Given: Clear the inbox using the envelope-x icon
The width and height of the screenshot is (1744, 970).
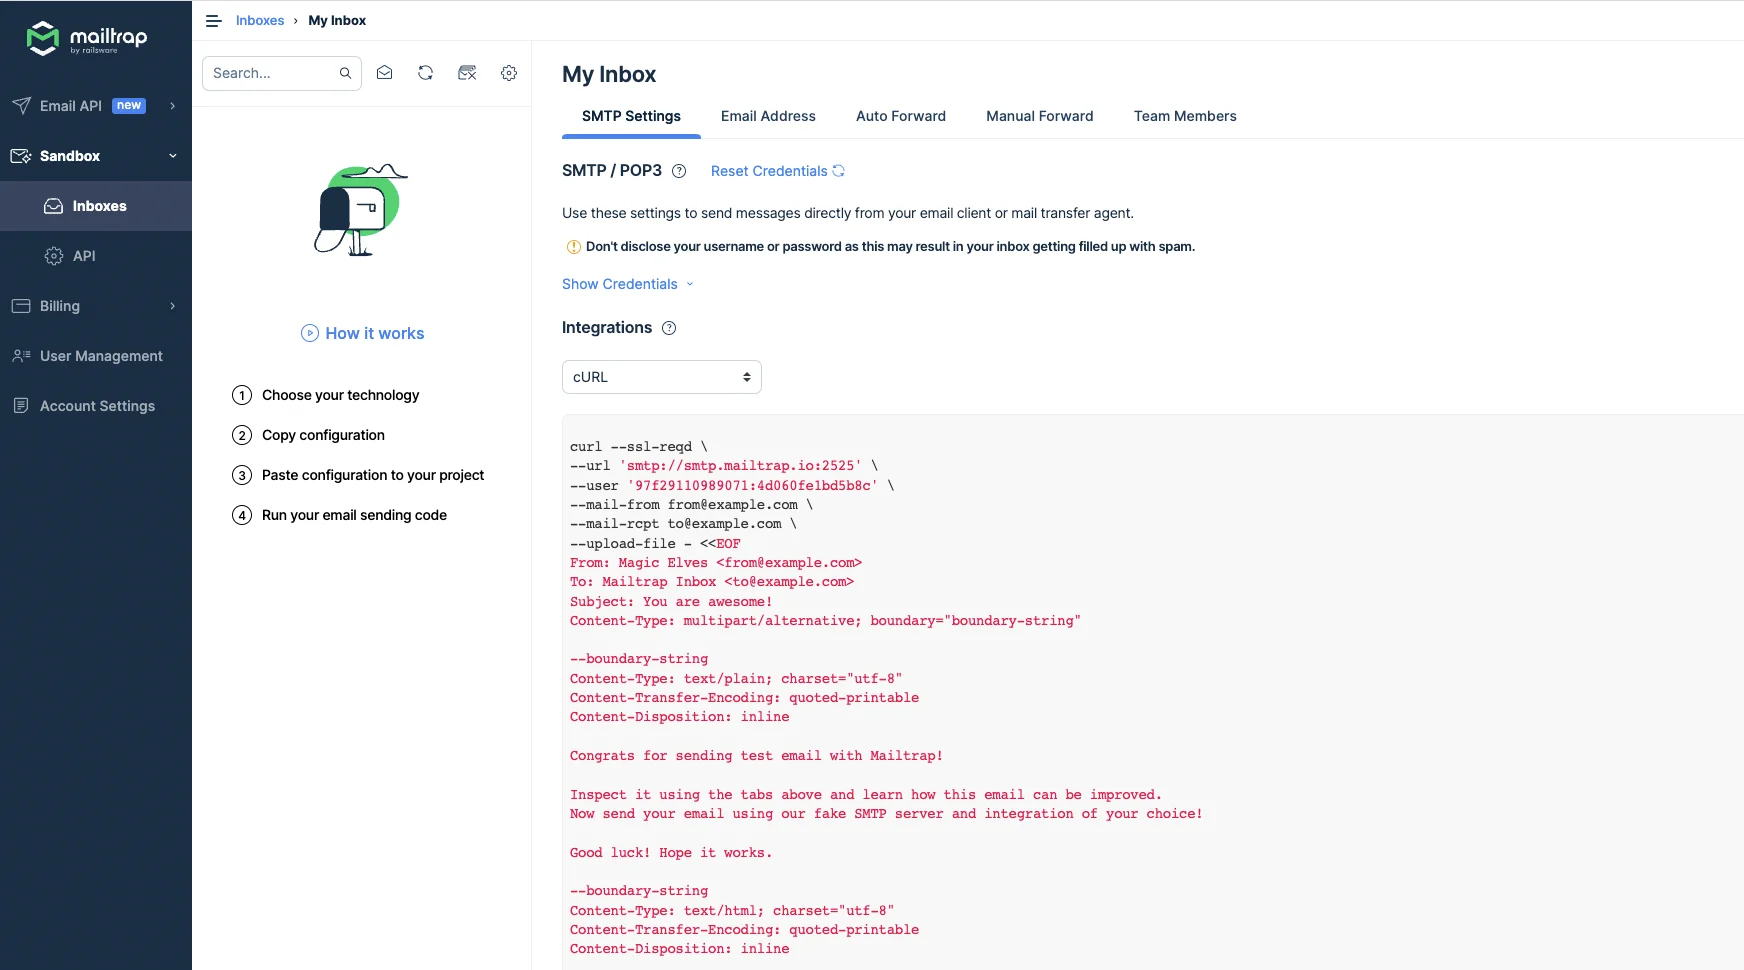Looking at the screenshot, I should click(x=467, y=72).
